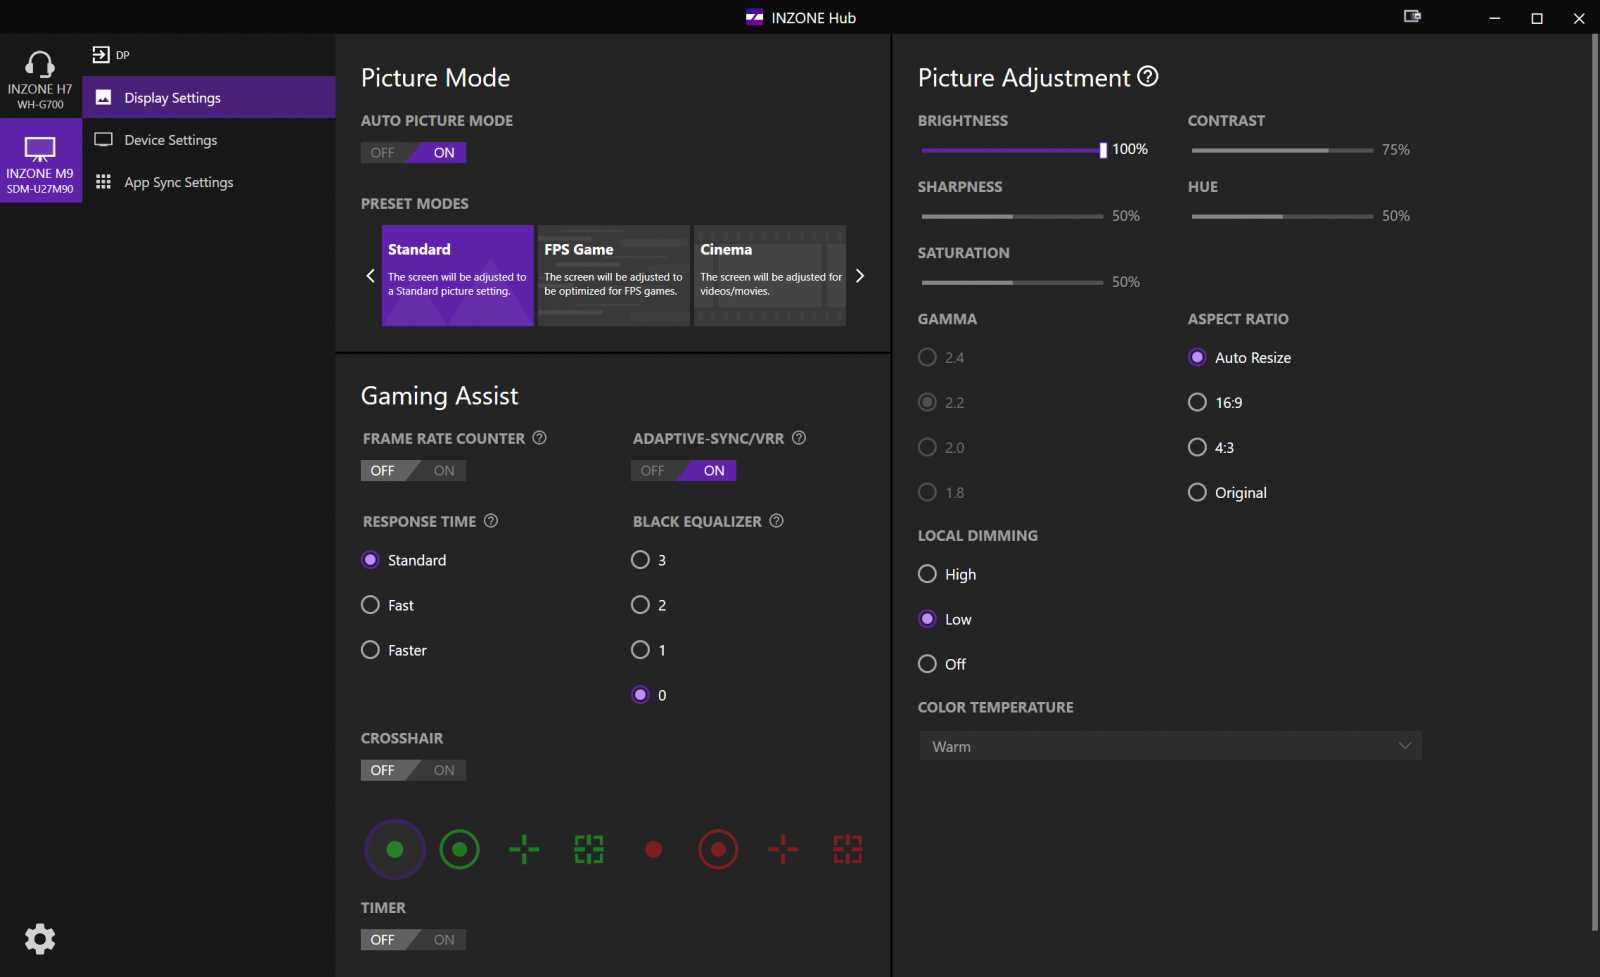Set Black Equalizer to 0
This screenshot has height=977, width=1600.
tap(649, 695)
